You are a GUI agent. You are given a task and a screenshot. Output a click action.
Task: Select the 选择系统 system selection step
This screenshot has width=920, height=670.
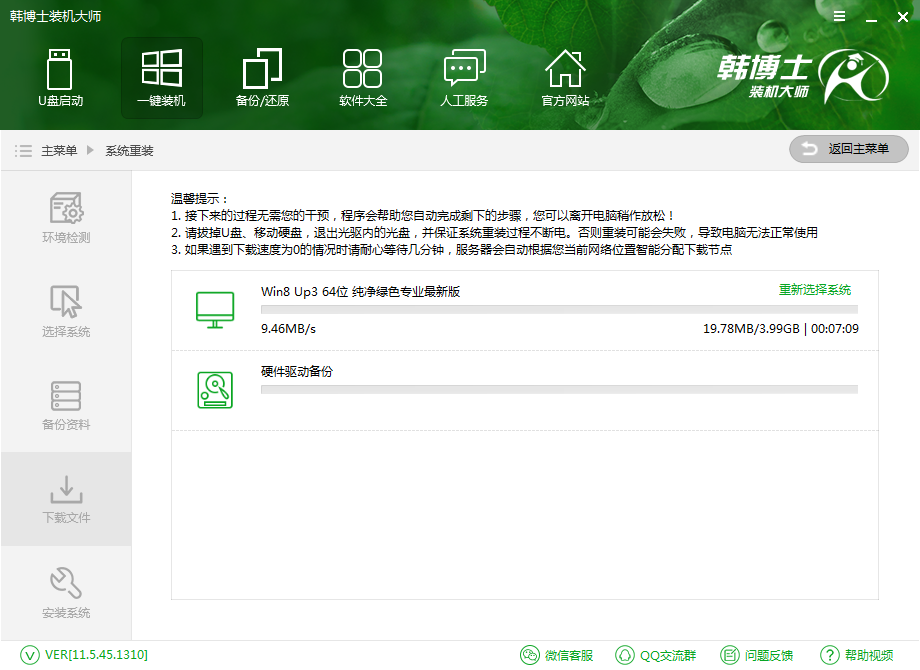click(x=65, y=314)
